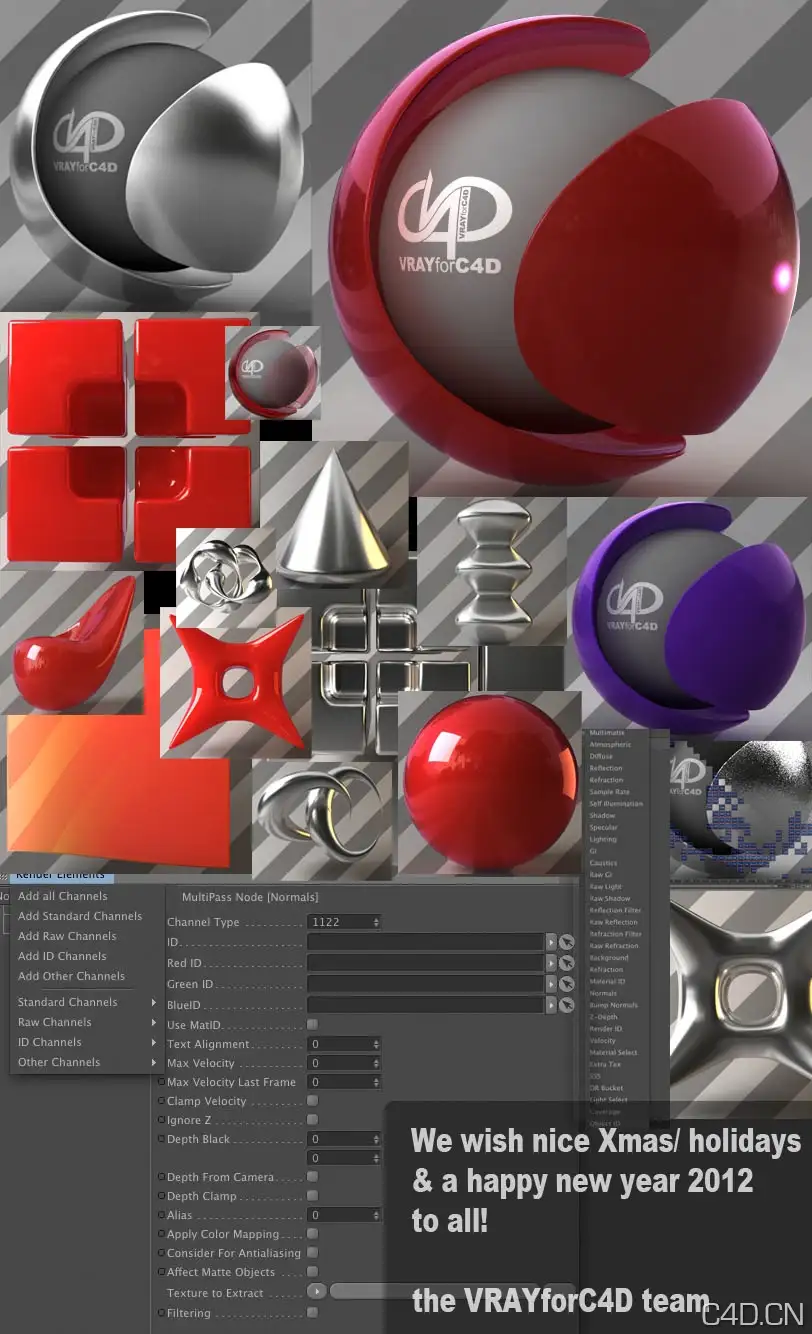The height and width of the screenshot is (1334, 812).
Task: Click the keyframe dot beside Depth From Camera
Action: tap(162, 1177)
